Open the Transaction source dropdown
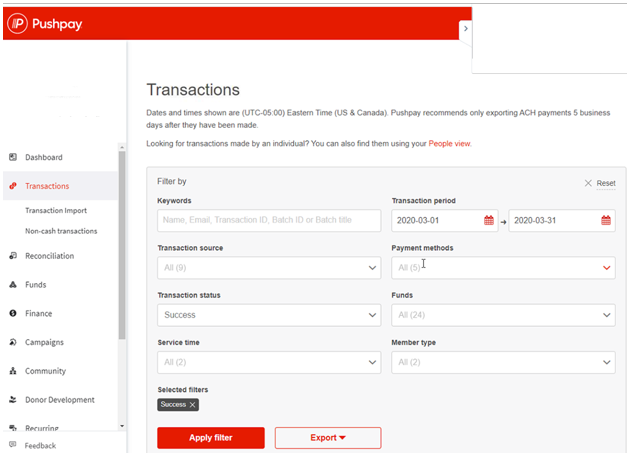The image size is (633, 461). pos(269,268)
